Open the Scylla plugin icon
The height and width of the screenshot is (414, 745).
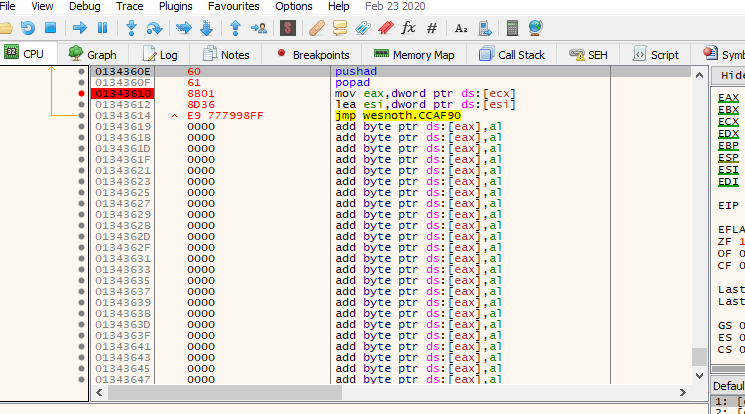tap(287, 28)
